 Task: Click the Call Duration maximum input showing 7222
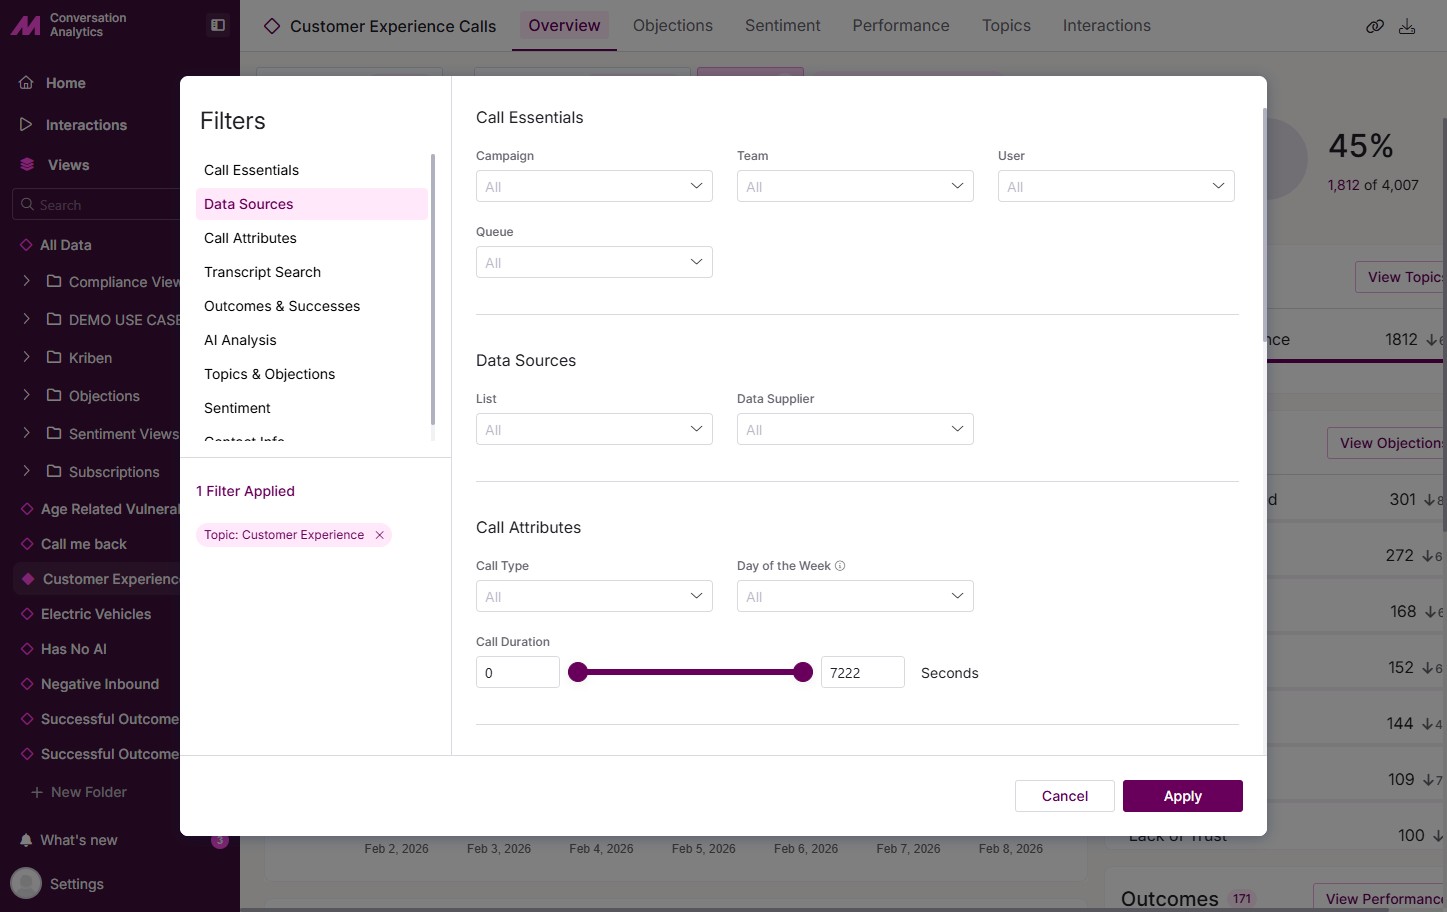pyautogui.click(x=863, y=672)
